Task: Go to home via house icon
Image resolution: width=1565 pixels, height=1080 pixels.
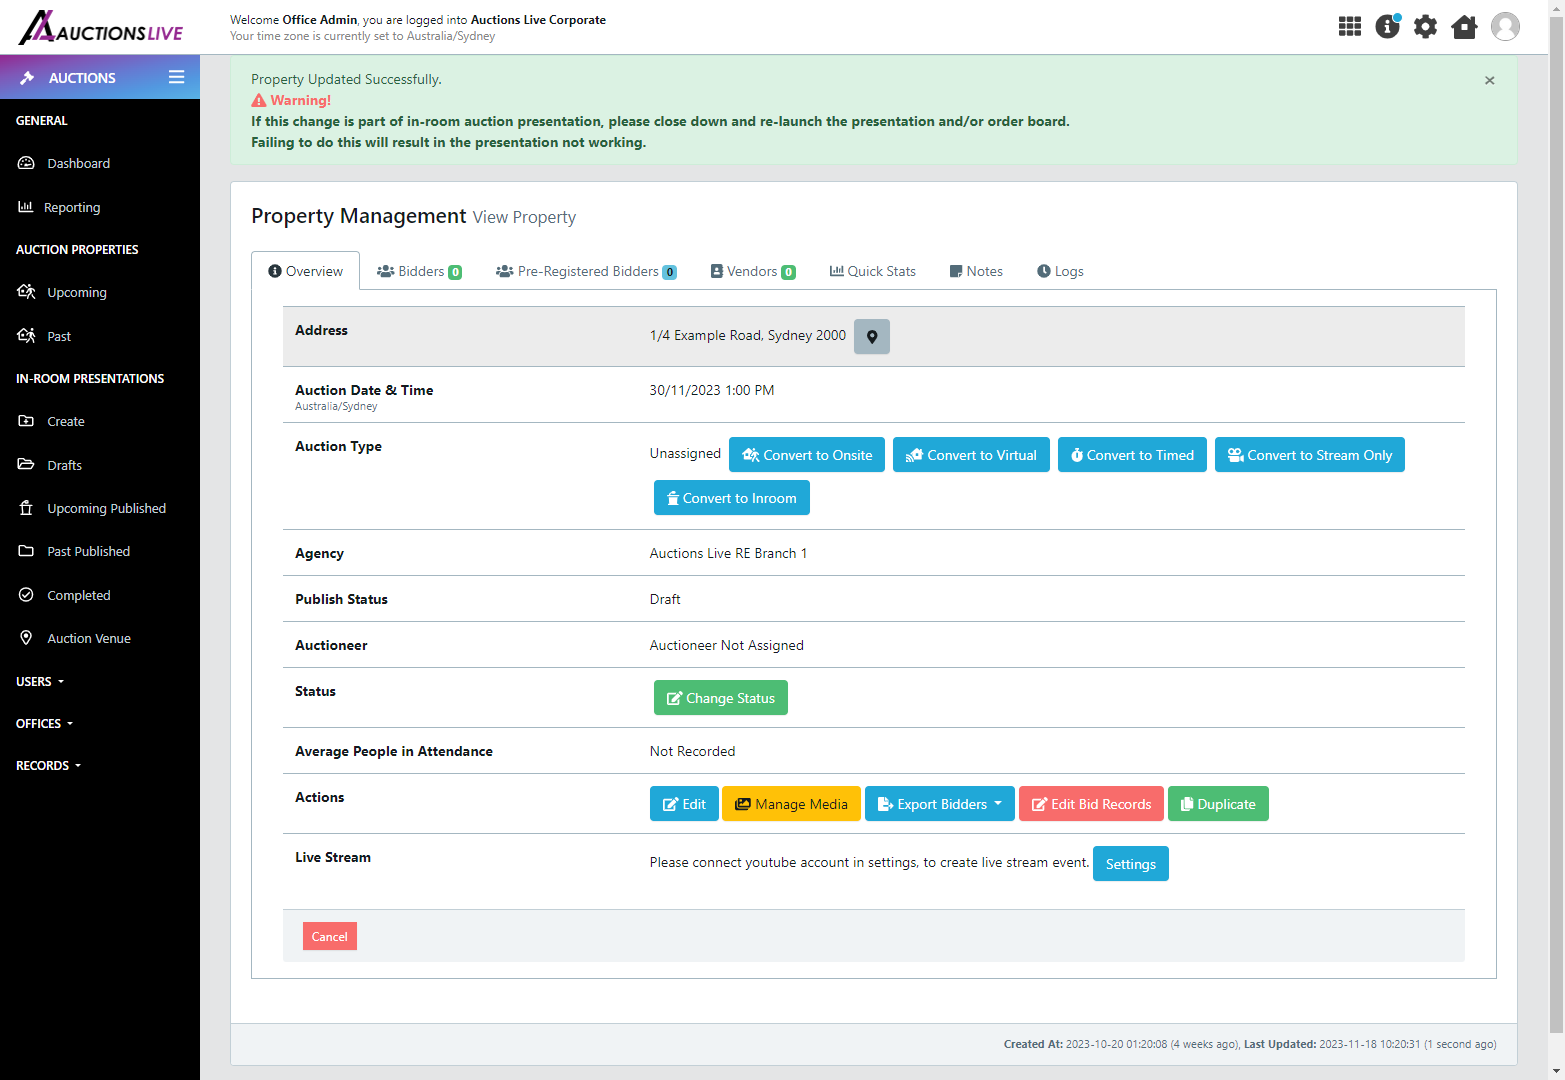Action: [1464, 27]
